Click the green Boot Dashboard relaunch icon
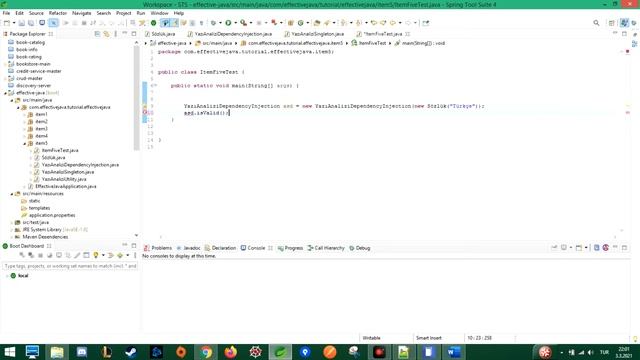 tap(153, 23)
